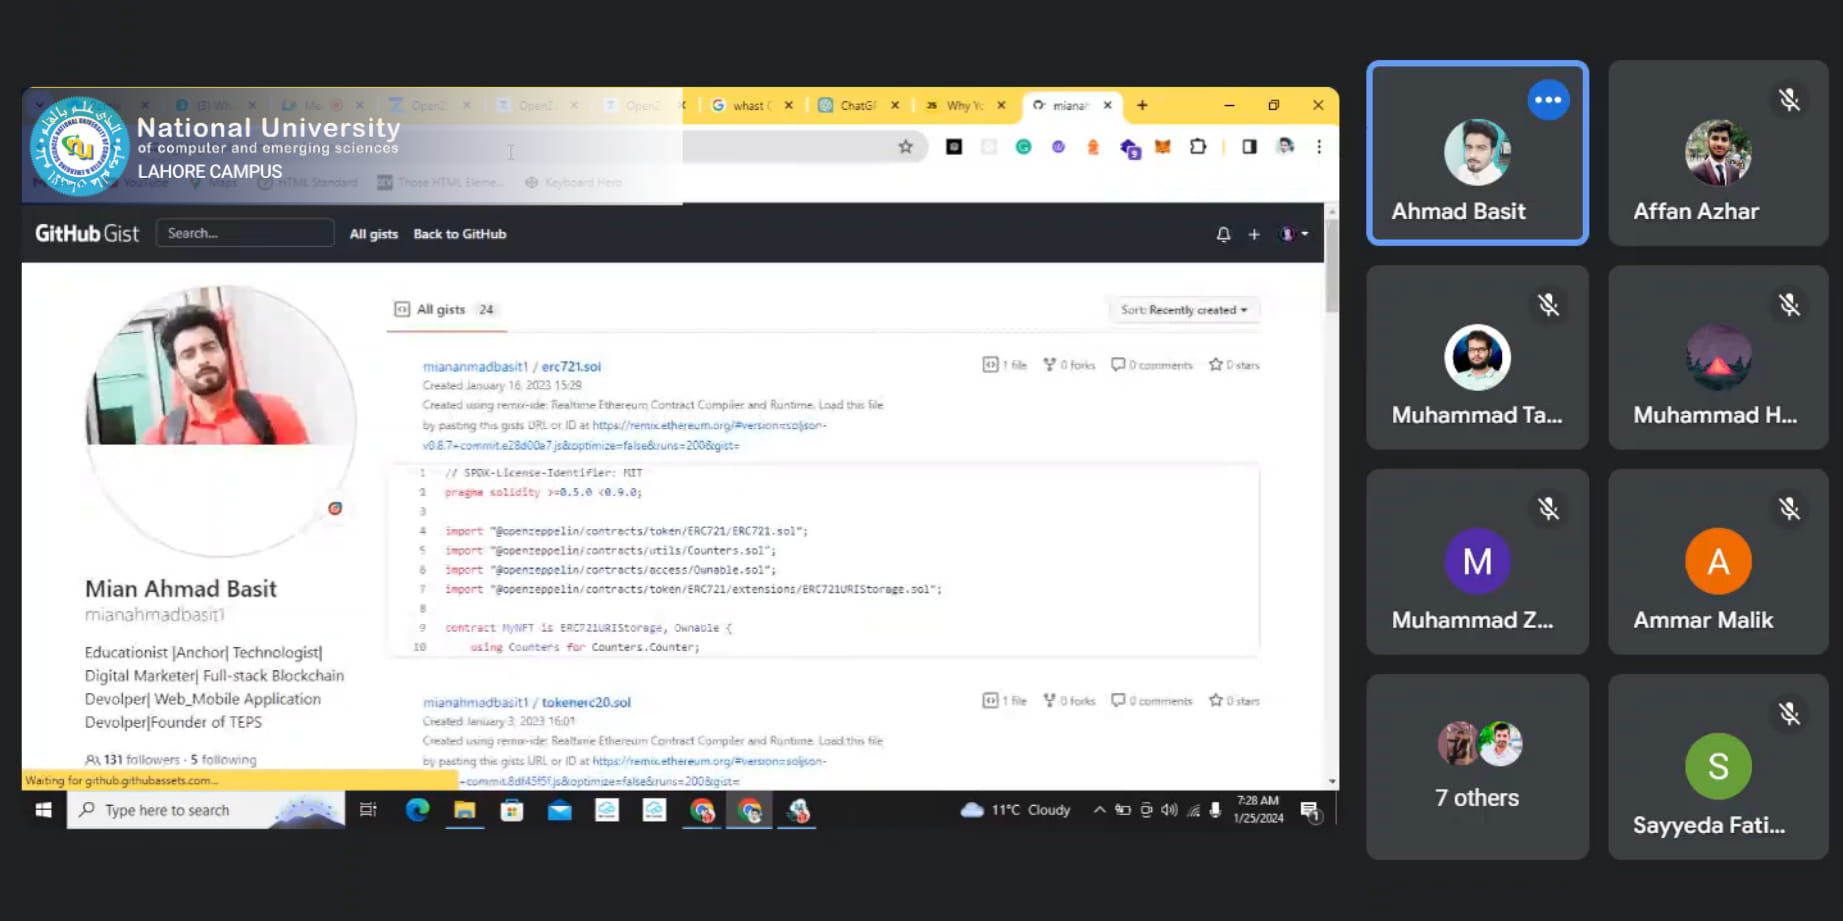
Task: Open Task View on the taskbar
Action: tap(368, 810)
